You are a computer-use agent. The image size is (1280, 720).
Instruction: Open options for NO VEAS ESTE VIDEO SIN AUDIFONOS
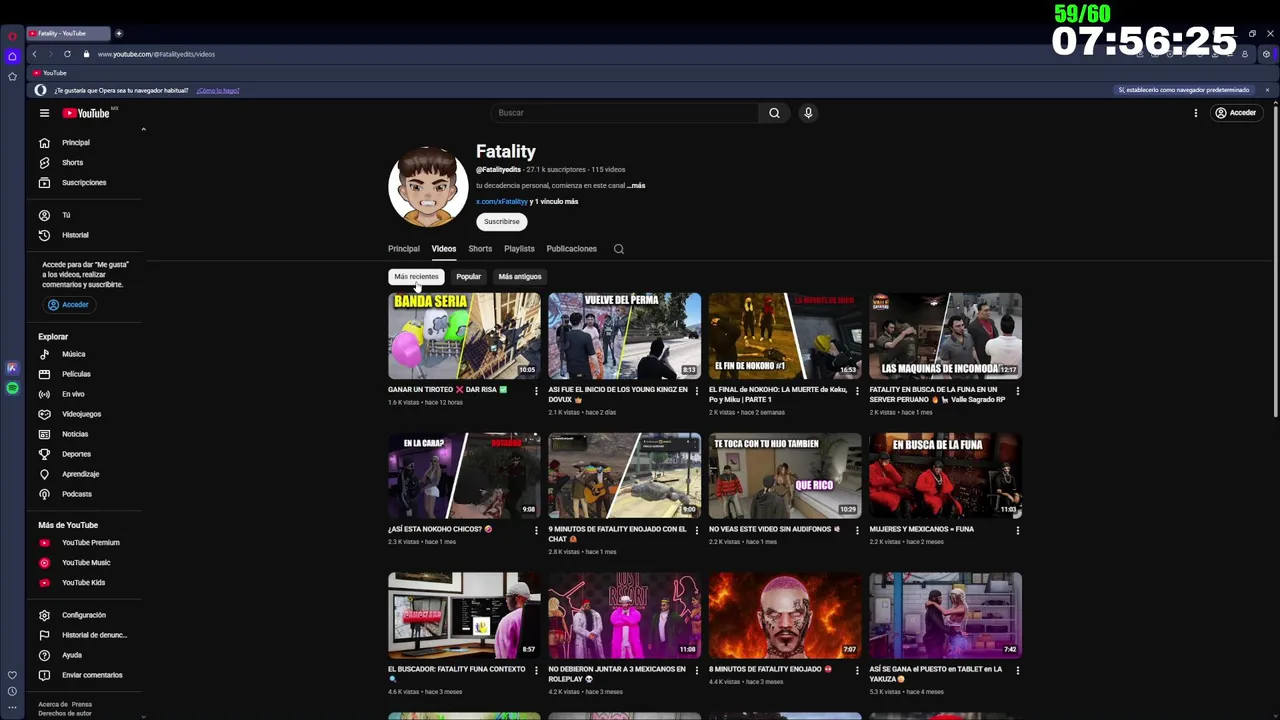pyautogui.click(x=857, y=531)
